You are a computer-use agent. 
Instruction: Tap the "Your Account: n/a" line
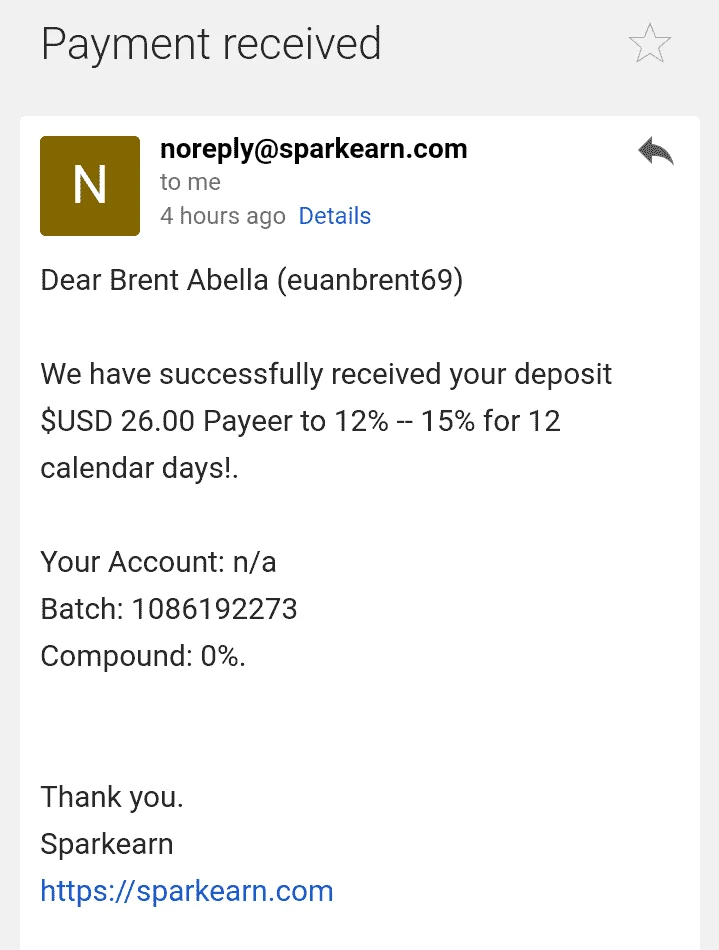coord(158,562)
